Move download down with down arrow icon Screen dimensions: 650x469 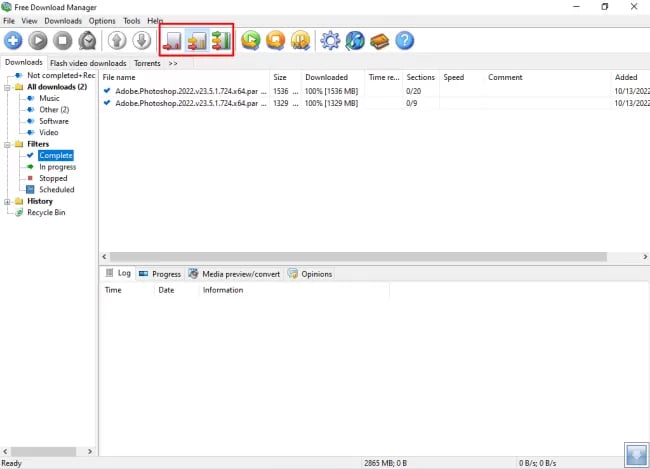142,41
